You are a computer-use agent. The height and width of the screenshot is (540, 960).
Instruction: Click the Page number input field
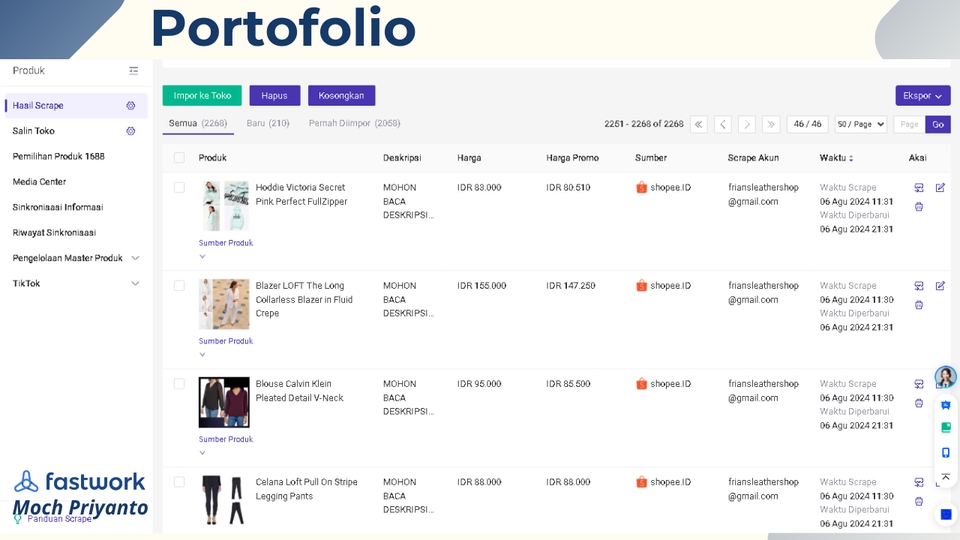[x=909, y=124]
